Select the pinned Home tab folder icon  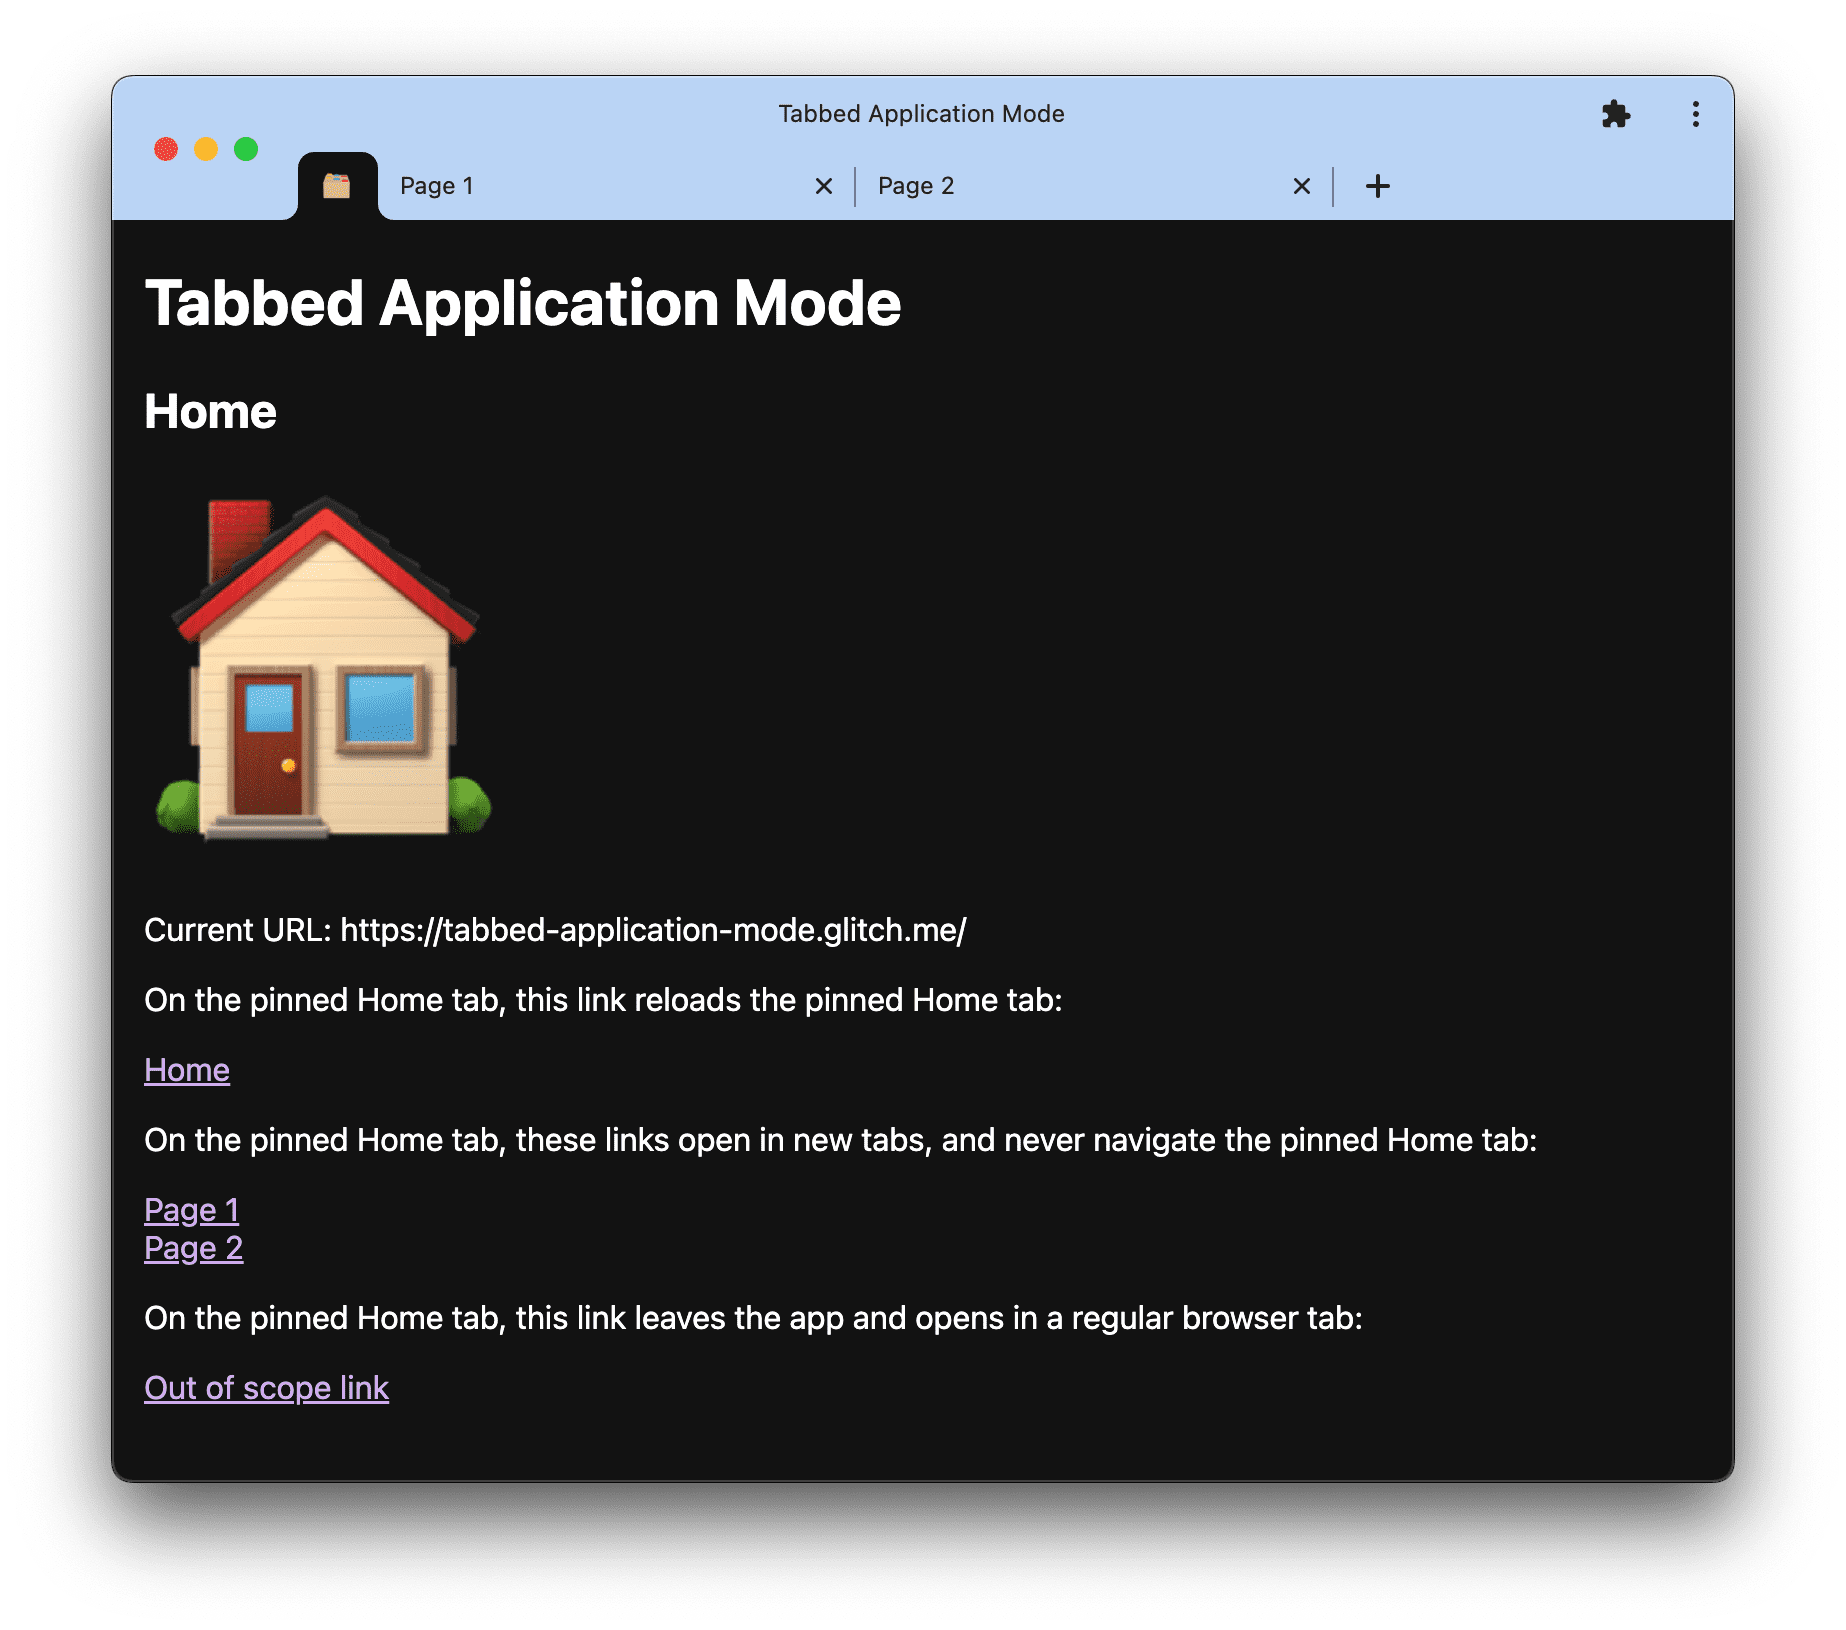337,185
